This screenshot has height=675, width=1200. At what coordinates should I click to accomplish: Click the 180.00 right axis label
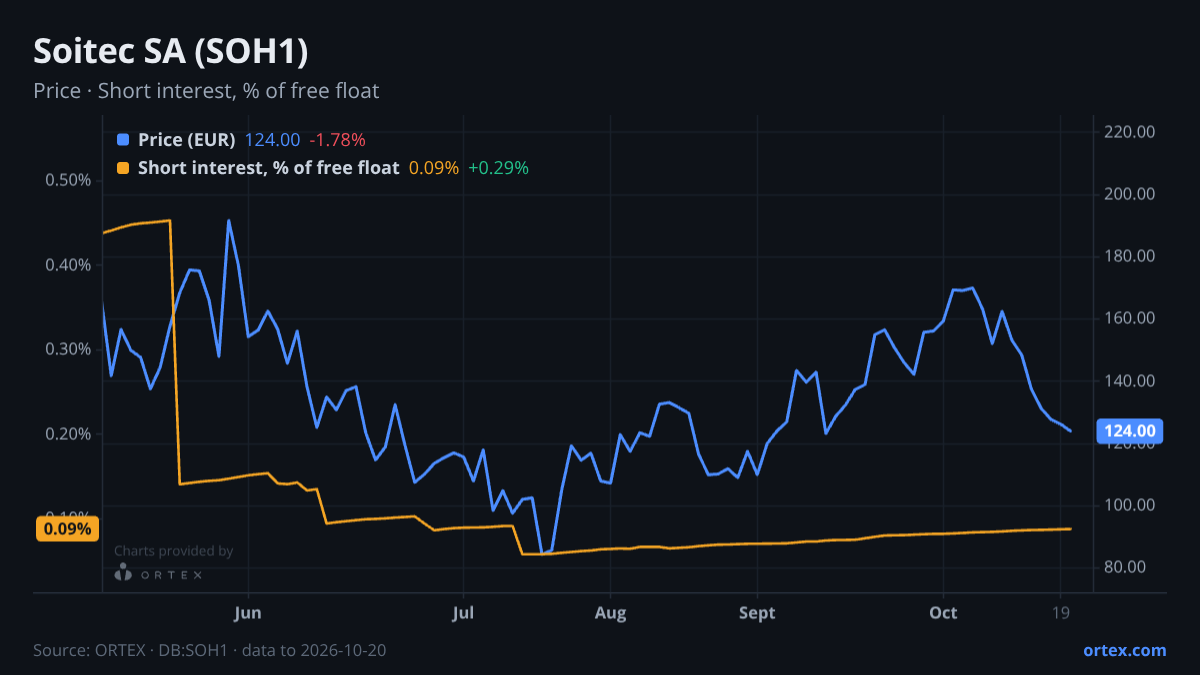point(1130,256)
